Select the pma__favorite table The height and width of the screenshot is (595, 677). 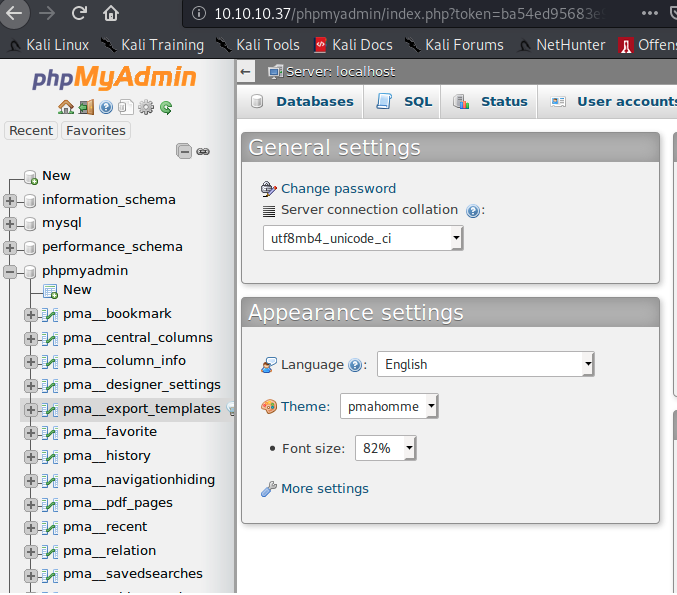pyautogui.click(x=110, y=432)
